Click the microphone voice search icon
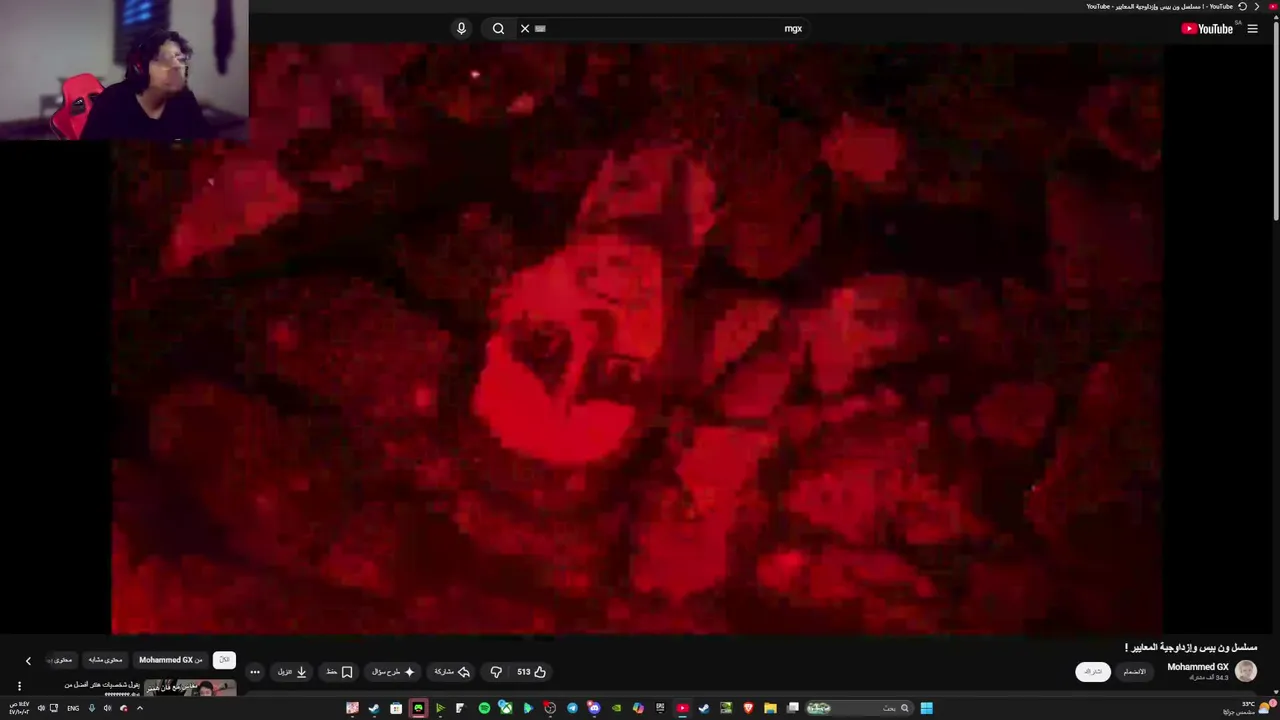 click(x=461, y=28)
